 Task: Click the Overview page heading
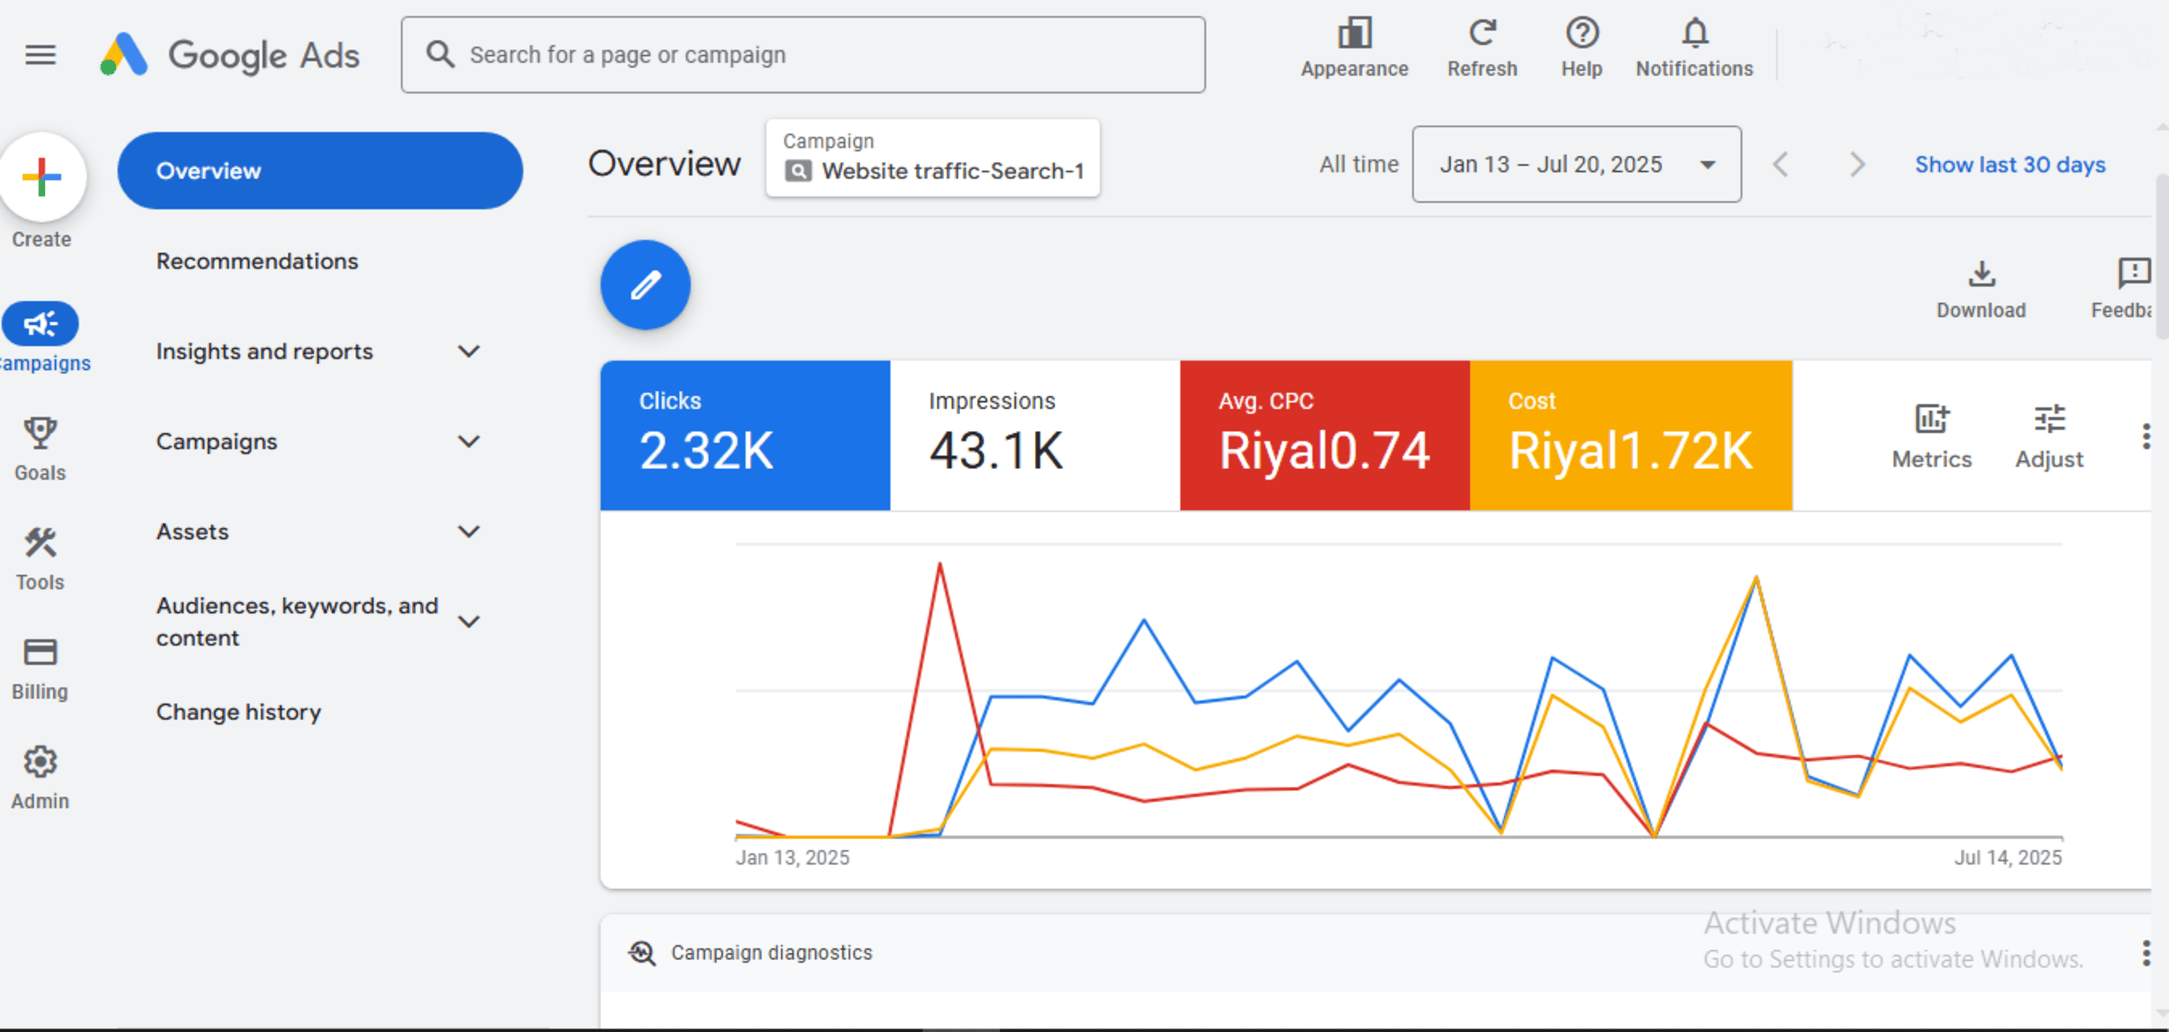(x=664, y=164)
